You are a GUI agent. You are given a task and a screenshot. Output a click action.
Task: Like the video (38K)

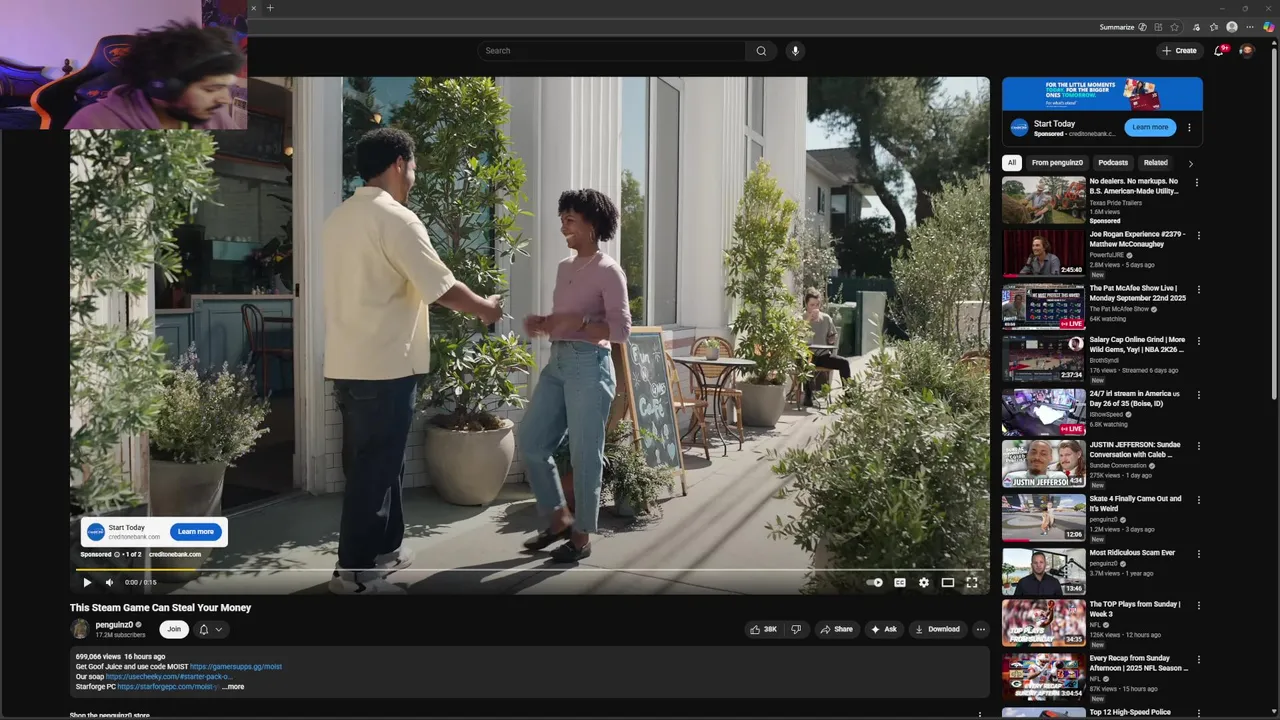tap(763, 629)
